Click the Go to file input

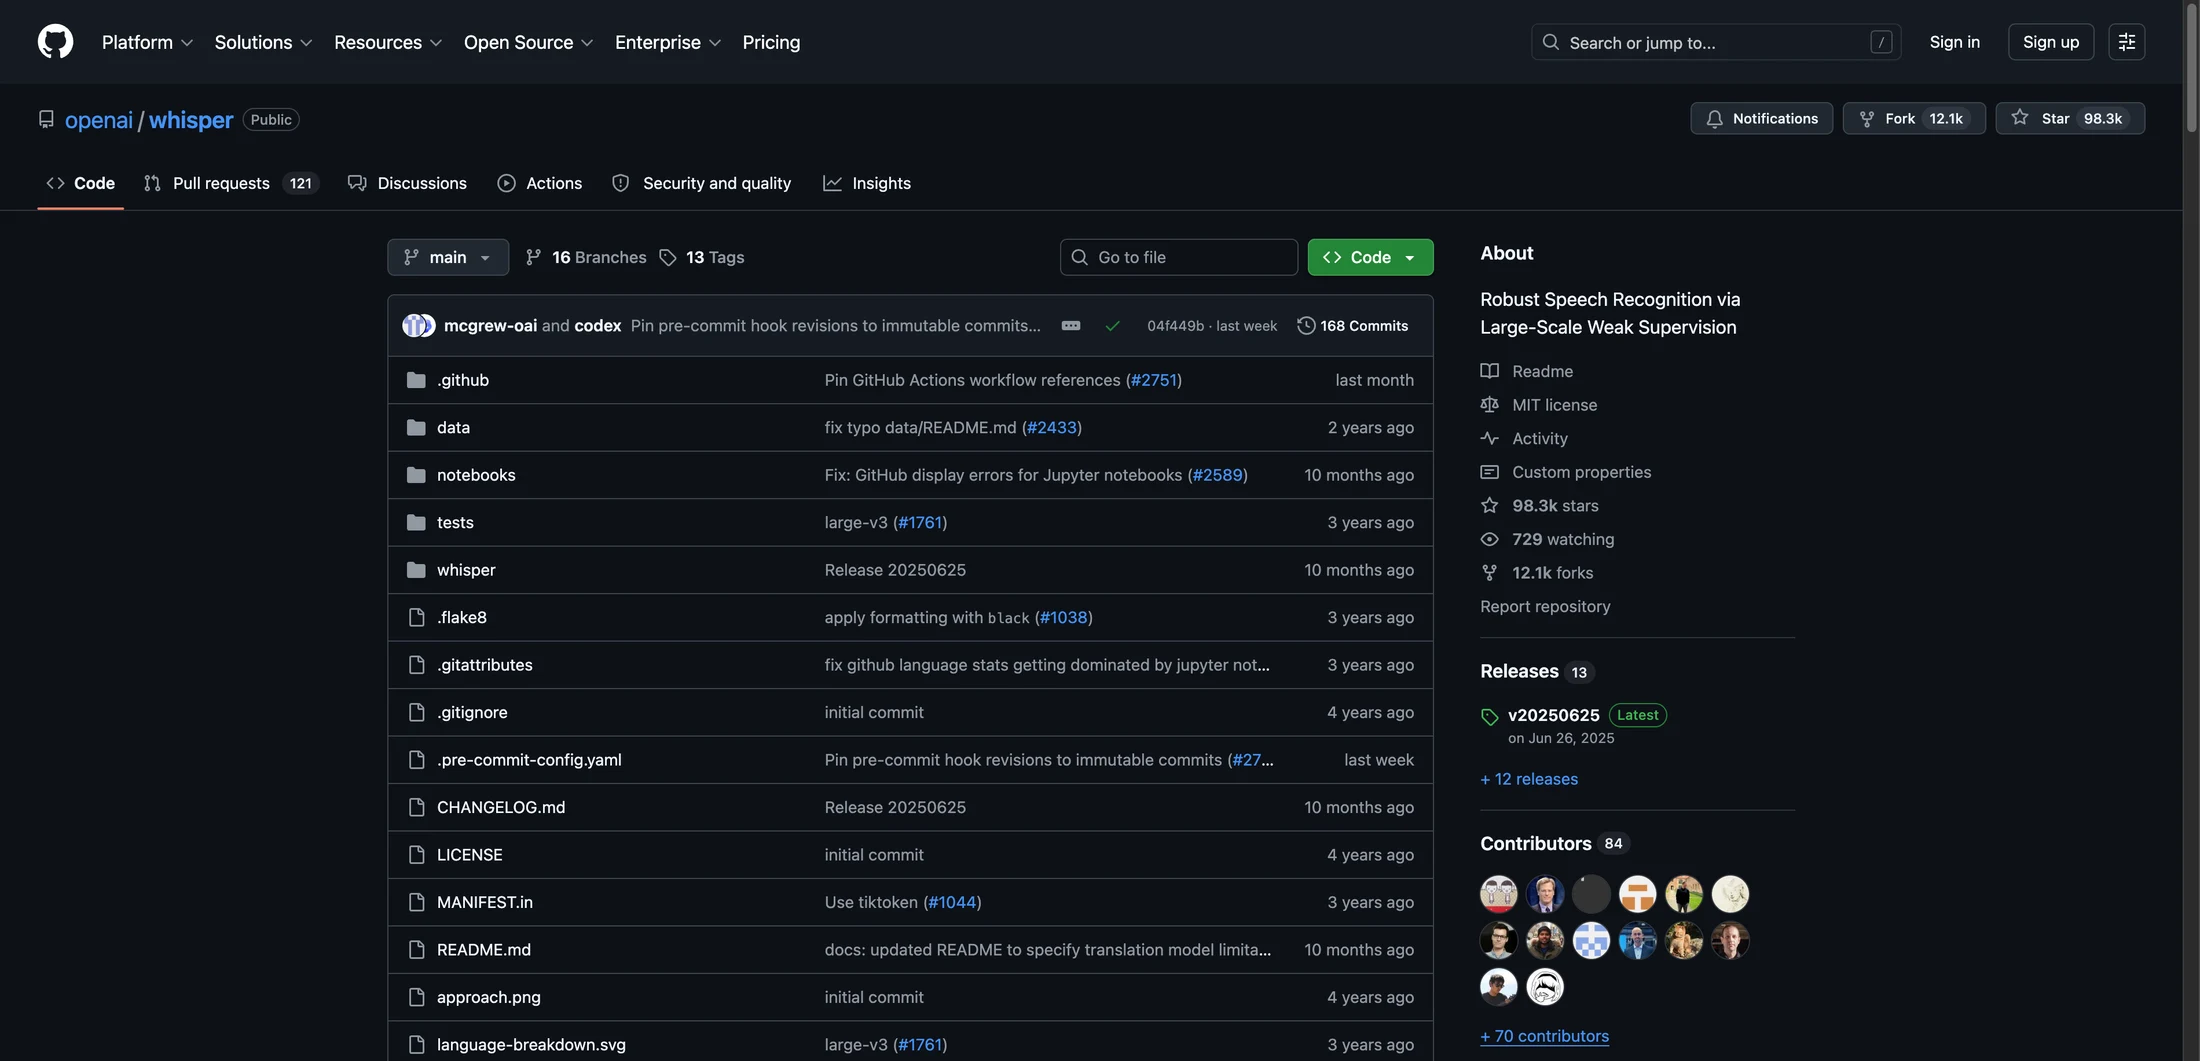1178,257
